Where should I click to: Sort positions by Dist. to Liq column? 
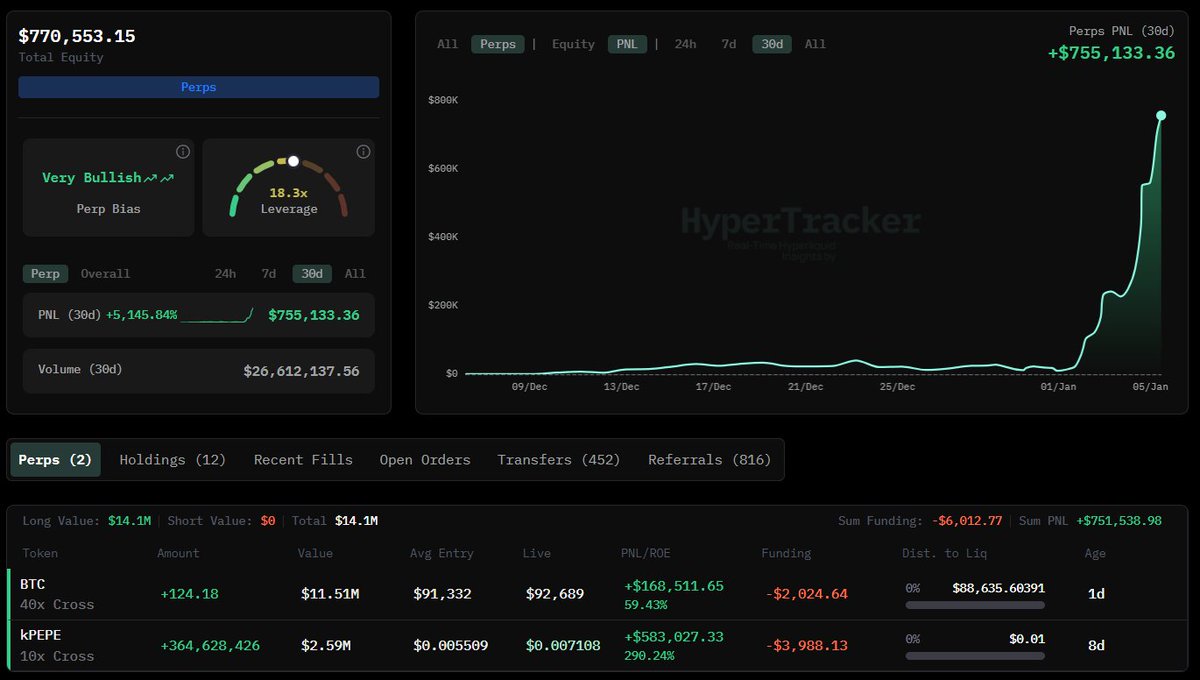944,553
